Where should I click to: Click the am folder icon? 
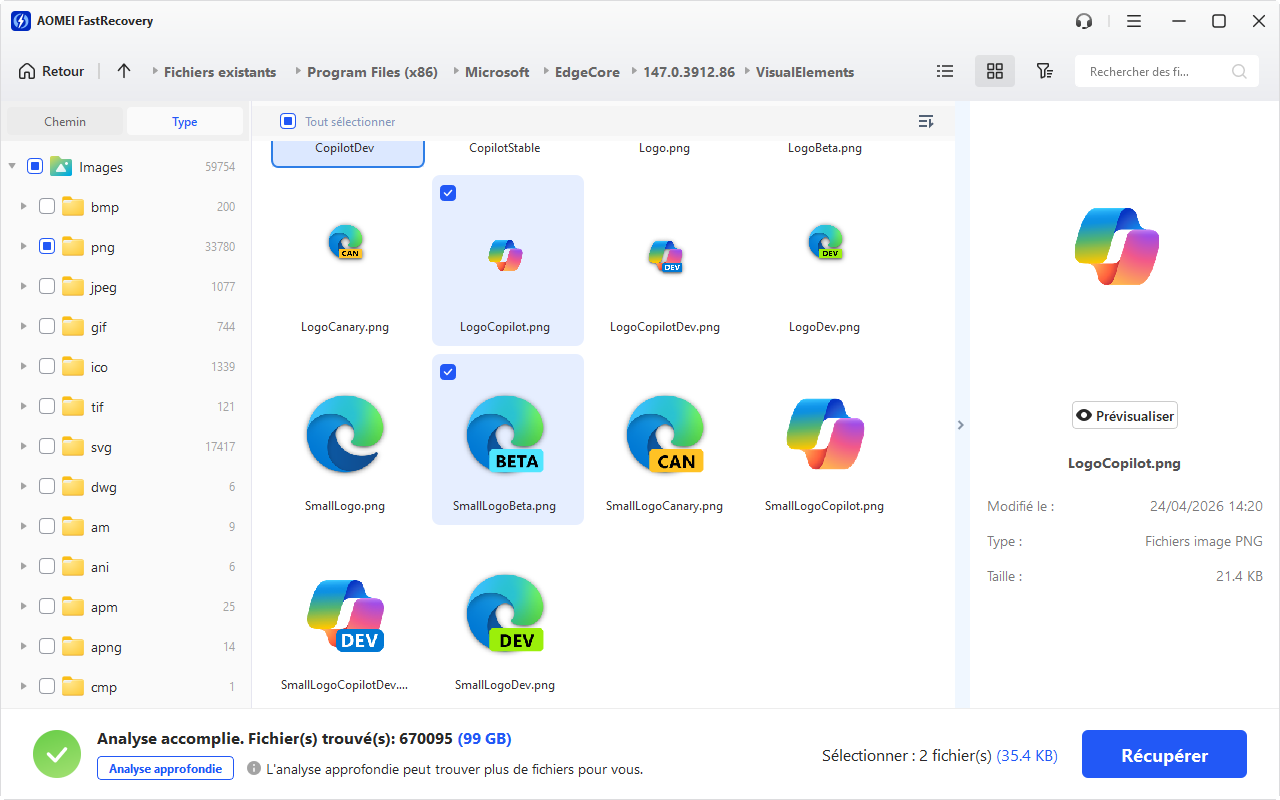click(x=73, y=527)
